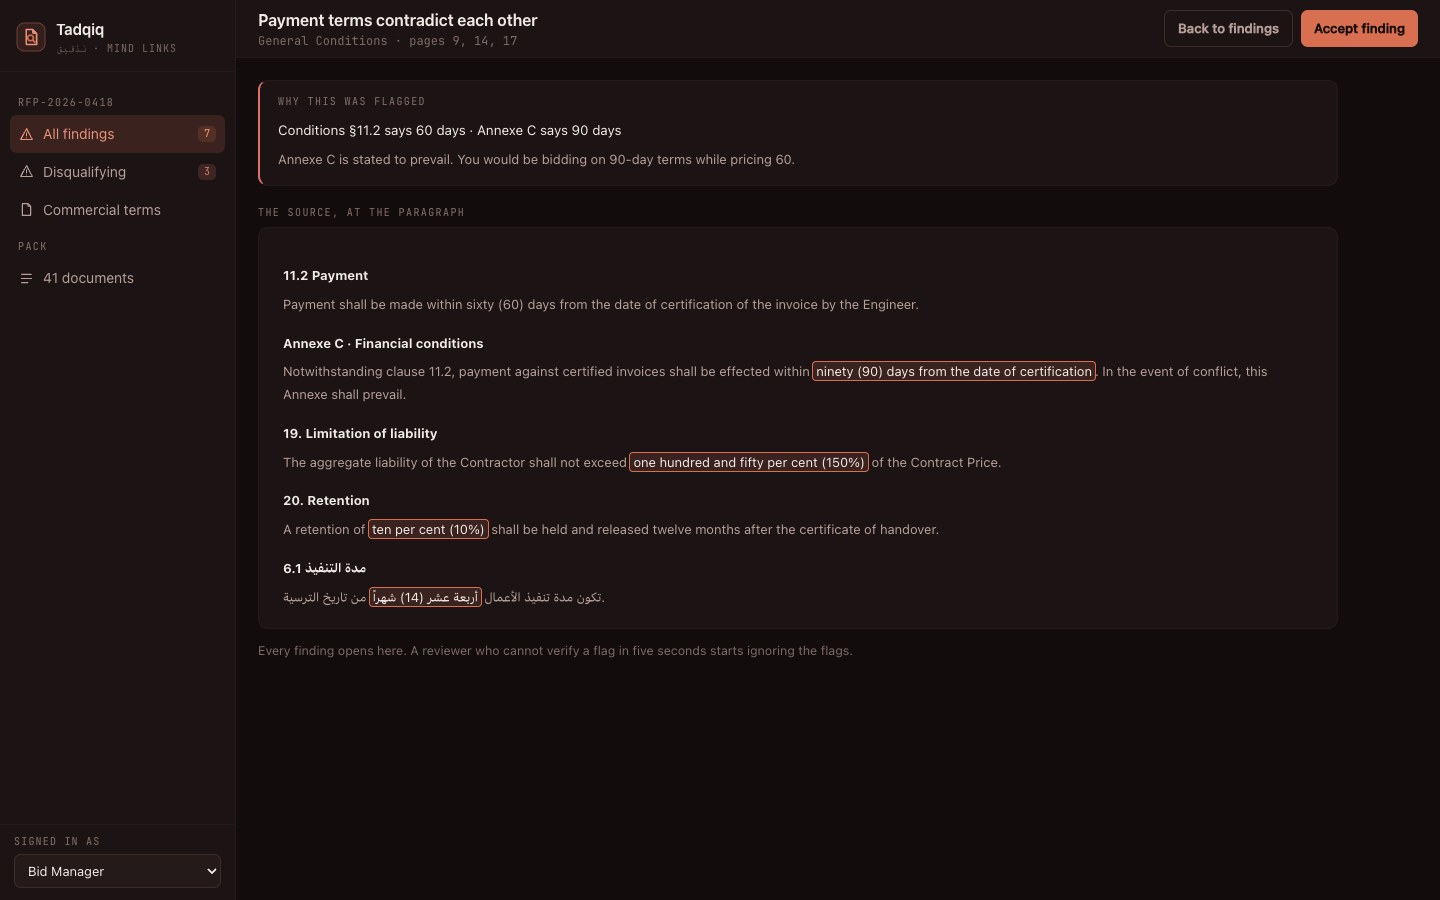Click the list icon beside 41 documents
Viewport: 1440px width, 900px height.
point(27,278)
